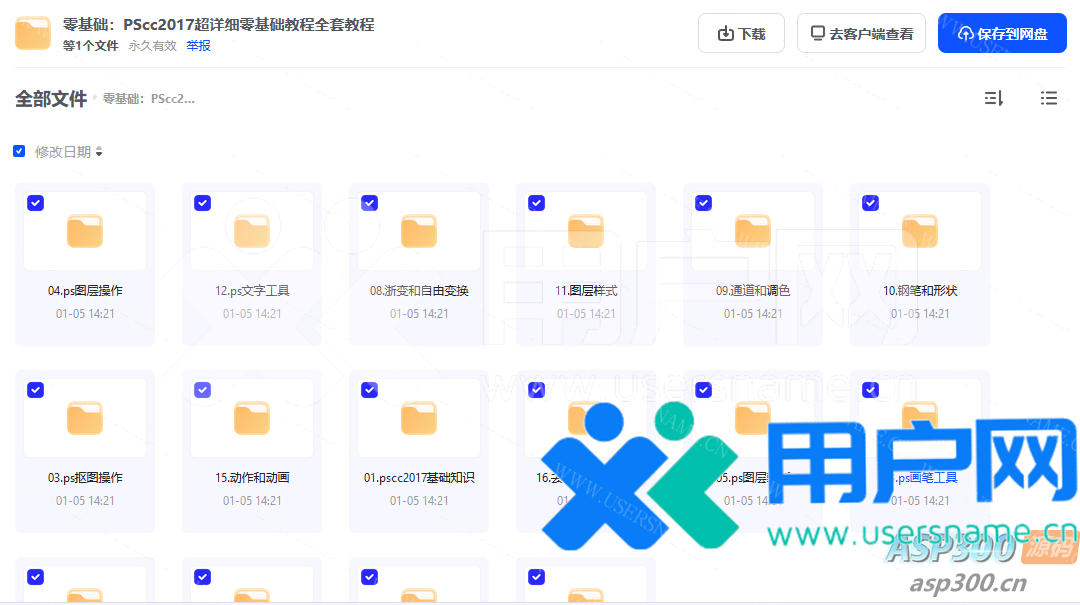
Task: Uncheck the 15.动作和动画 folder checkbox
Action: pos(202,390)
